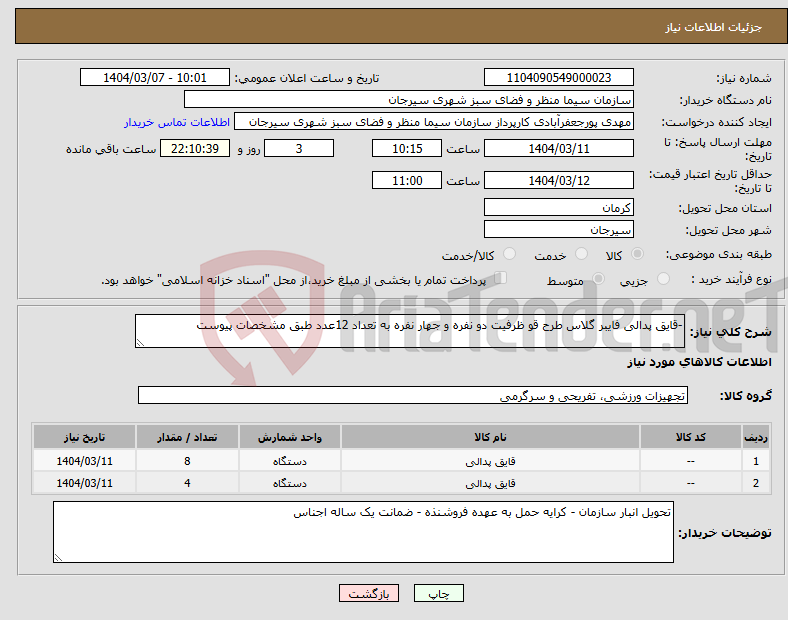This screenshot has width=788, height=620.
Task: Click the remaining days field showing 3
Action: [299, 148]
